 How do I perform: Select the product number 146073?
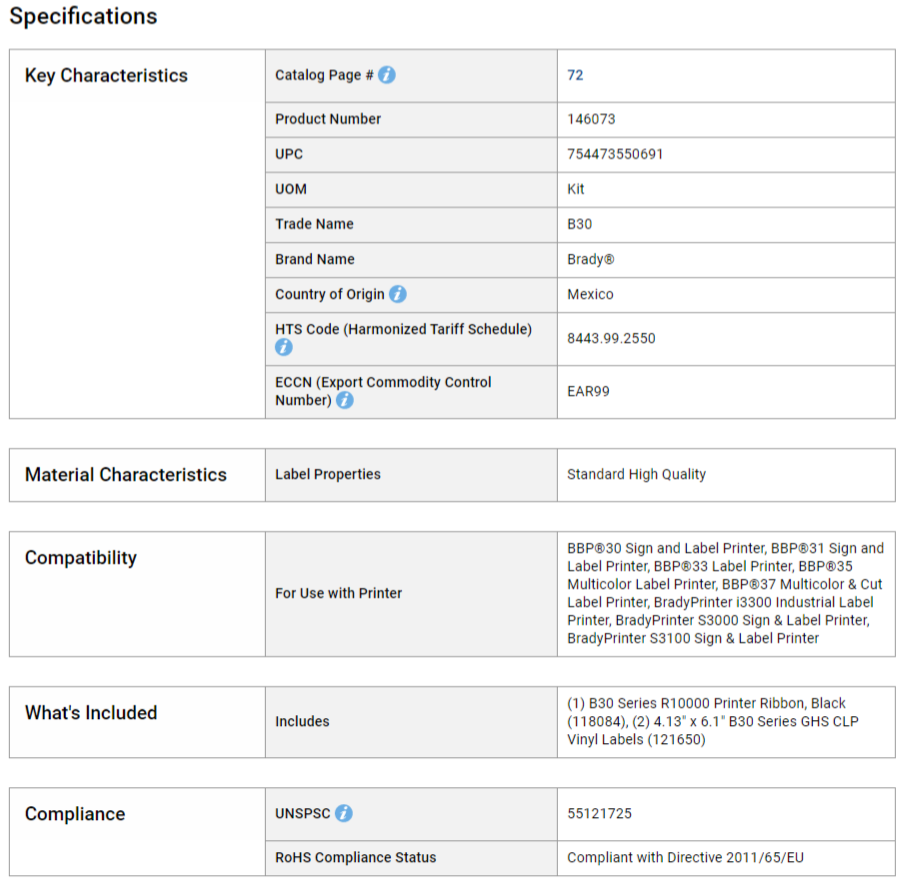[591, 119]
